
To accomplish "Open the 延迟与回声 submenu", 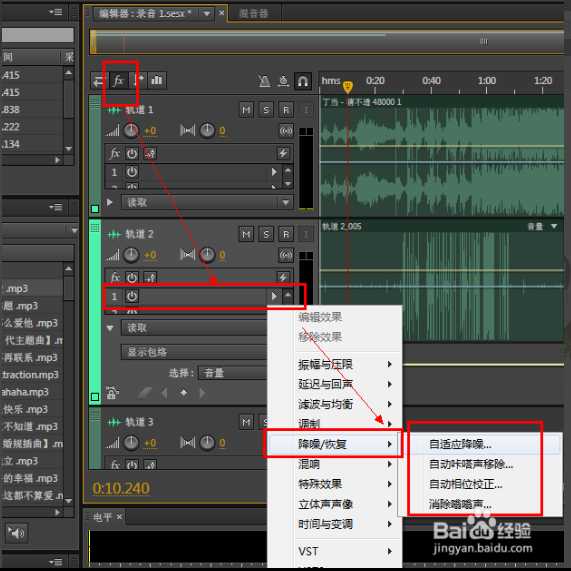I will point(347,384).
